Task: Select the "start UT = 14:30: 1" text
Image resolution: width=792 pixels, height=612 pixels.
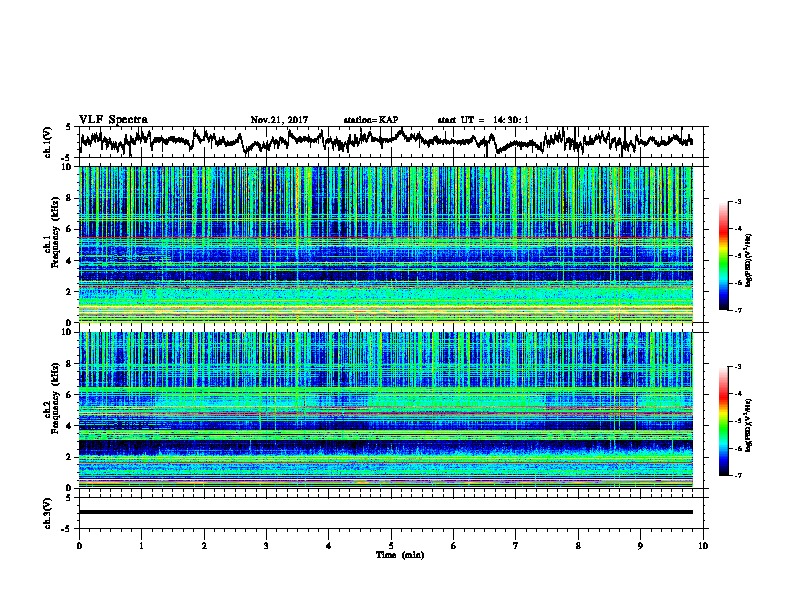Action: click(x=483, y=120)
